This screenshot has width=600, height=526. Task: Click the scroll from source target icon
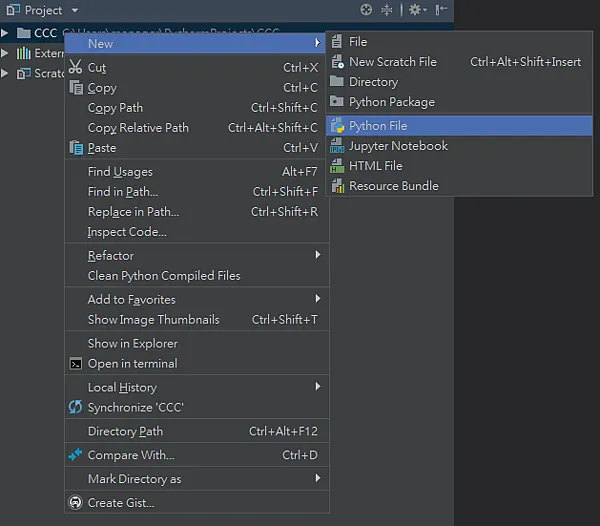[x=366, y=10]
